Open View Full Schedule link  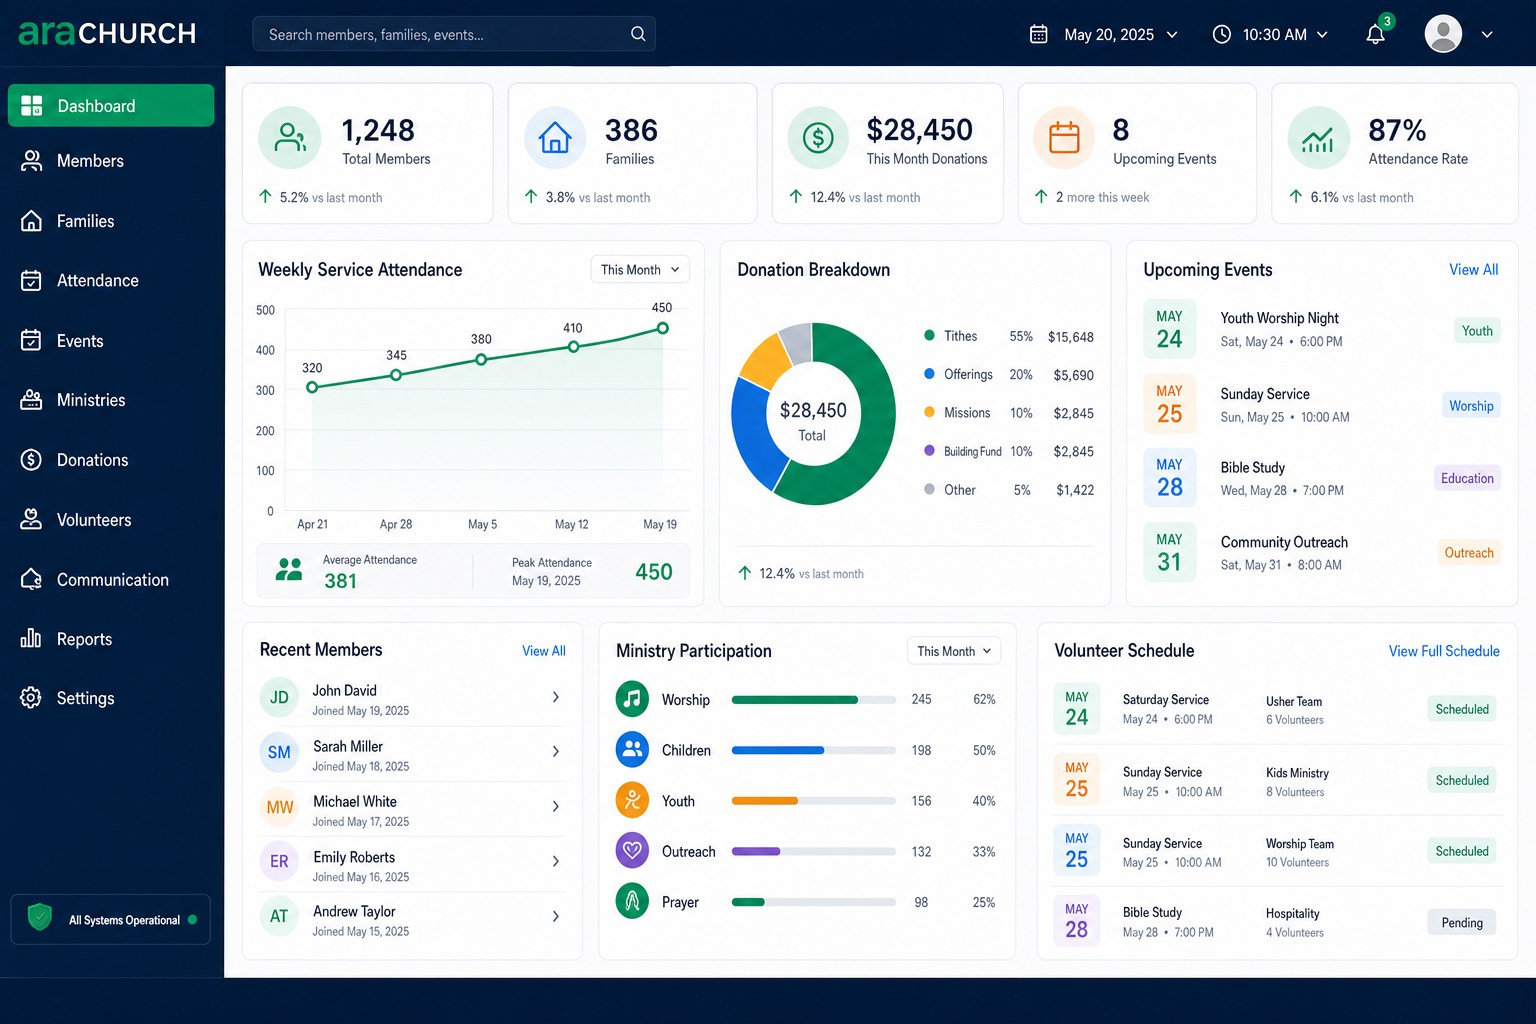[1444, 651]
